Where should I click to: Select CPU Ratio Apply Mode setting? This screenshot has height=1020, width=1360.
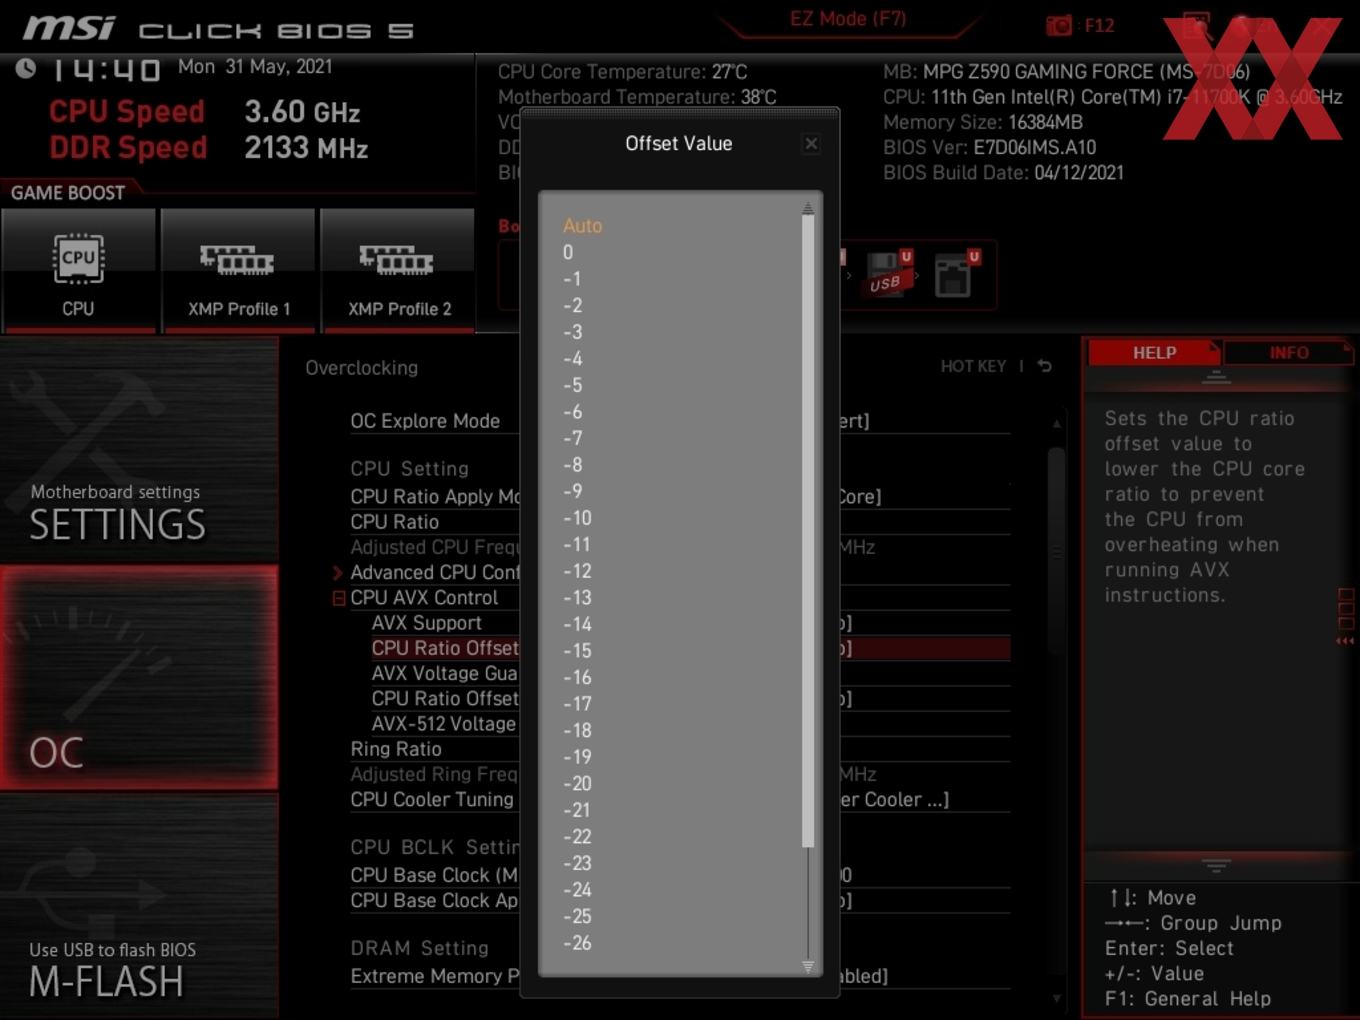(679, 497)
